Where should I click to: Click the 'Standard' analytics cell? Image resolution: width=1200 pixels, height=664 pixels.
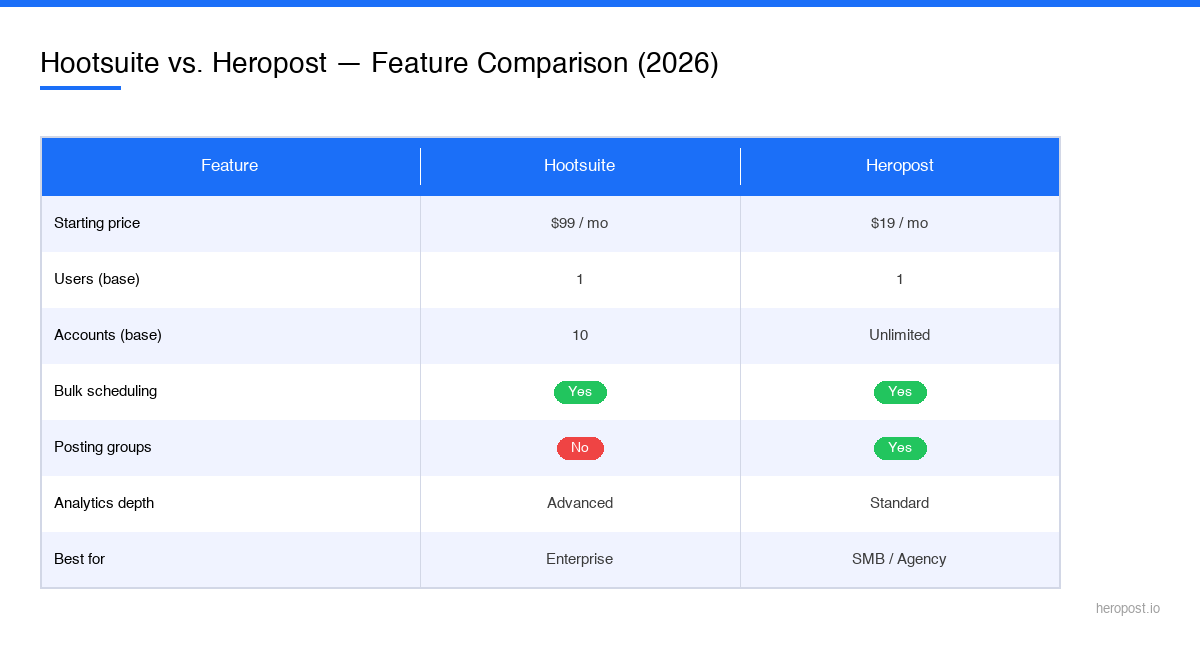(x=900, y=503)
